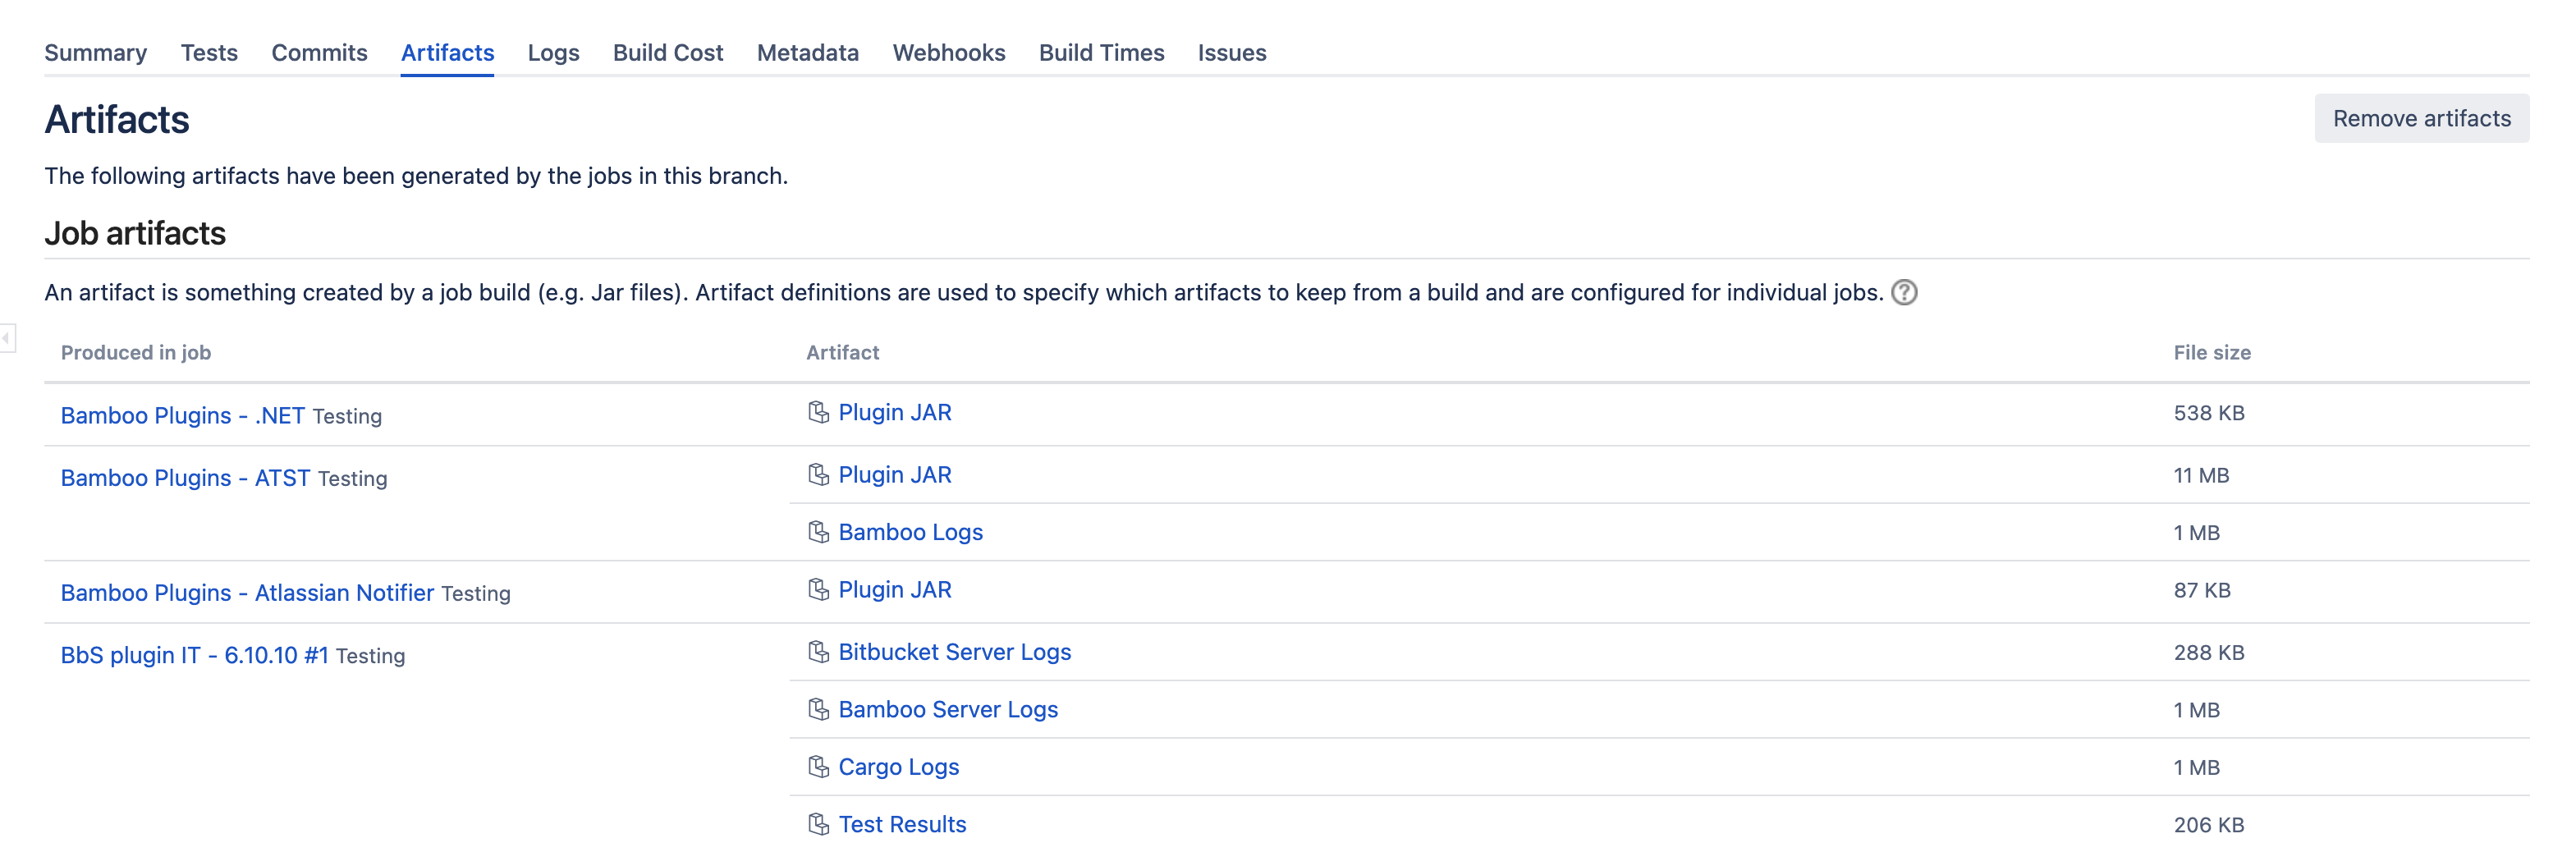Open the Commits tab

tap(319, 53)
